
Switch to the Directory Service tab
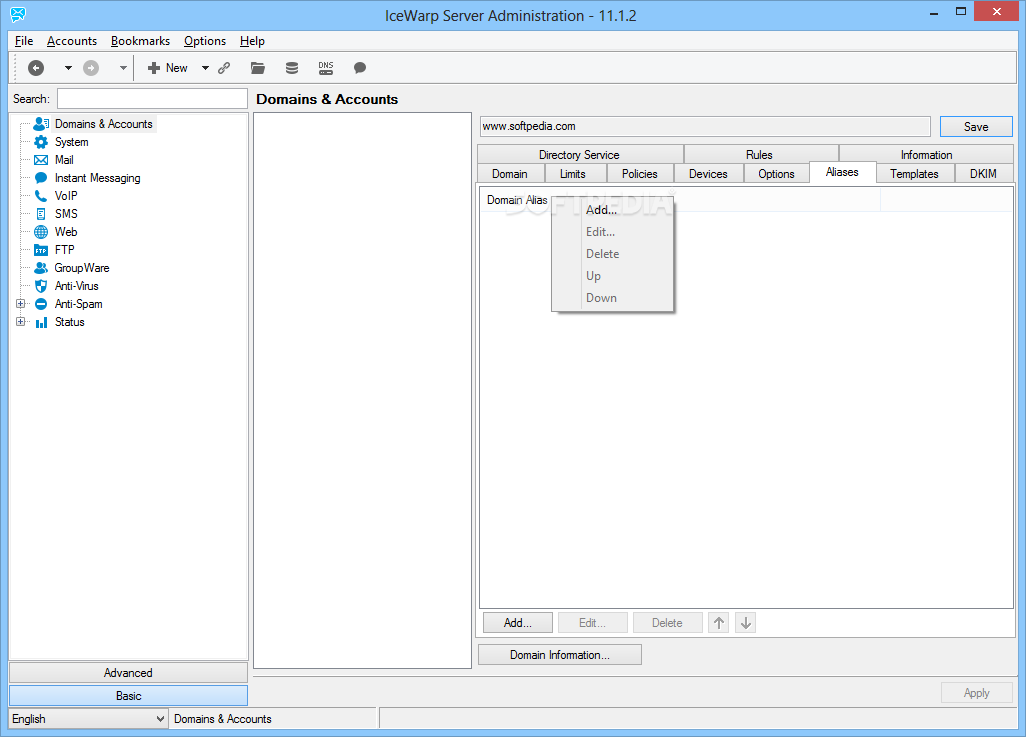(x=580, y=154)
